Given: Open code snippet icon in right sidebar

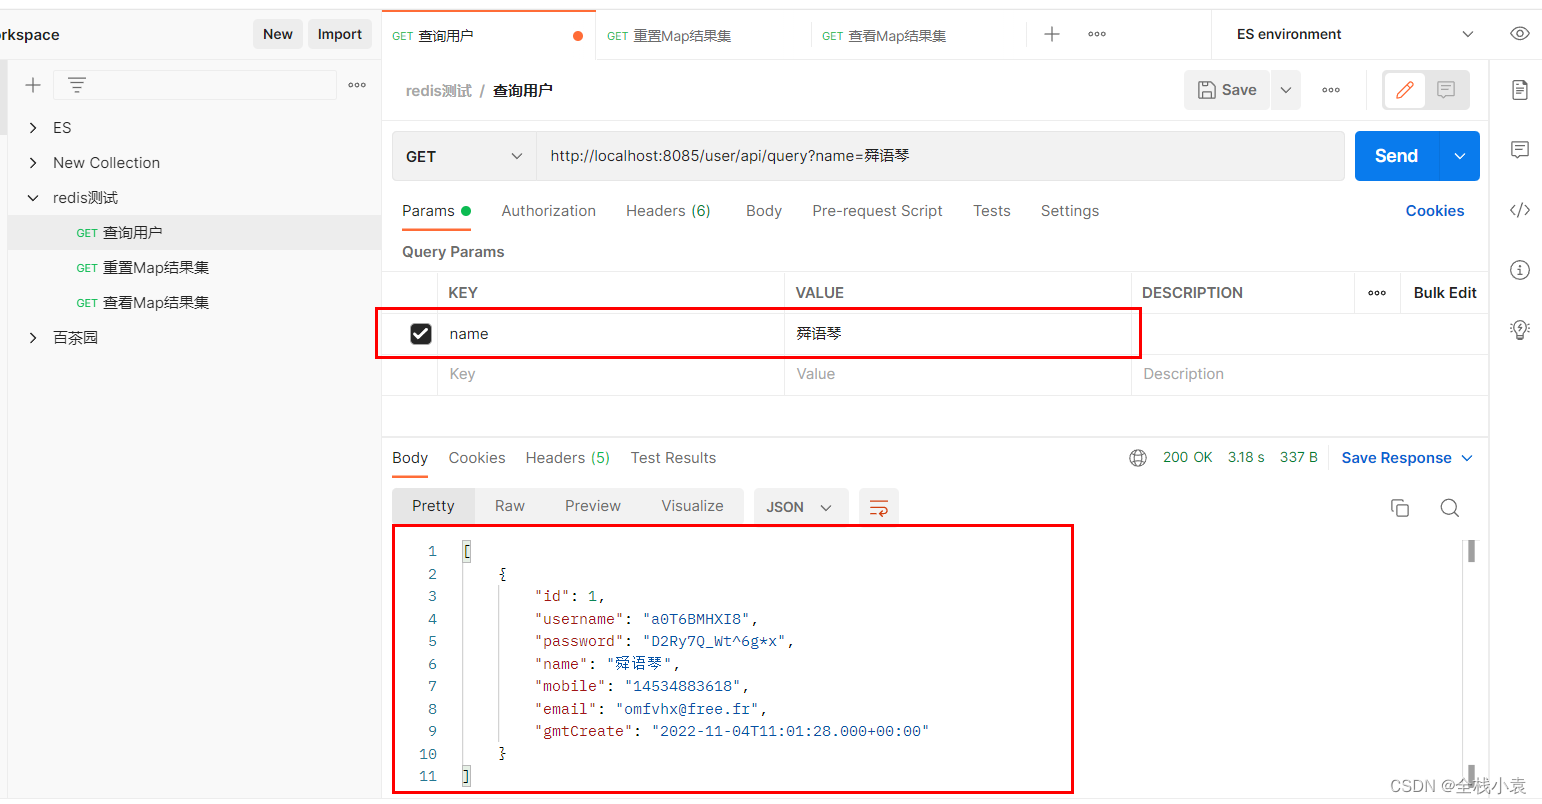Looking at the screenshot, I should click(x=1520, y=210).
